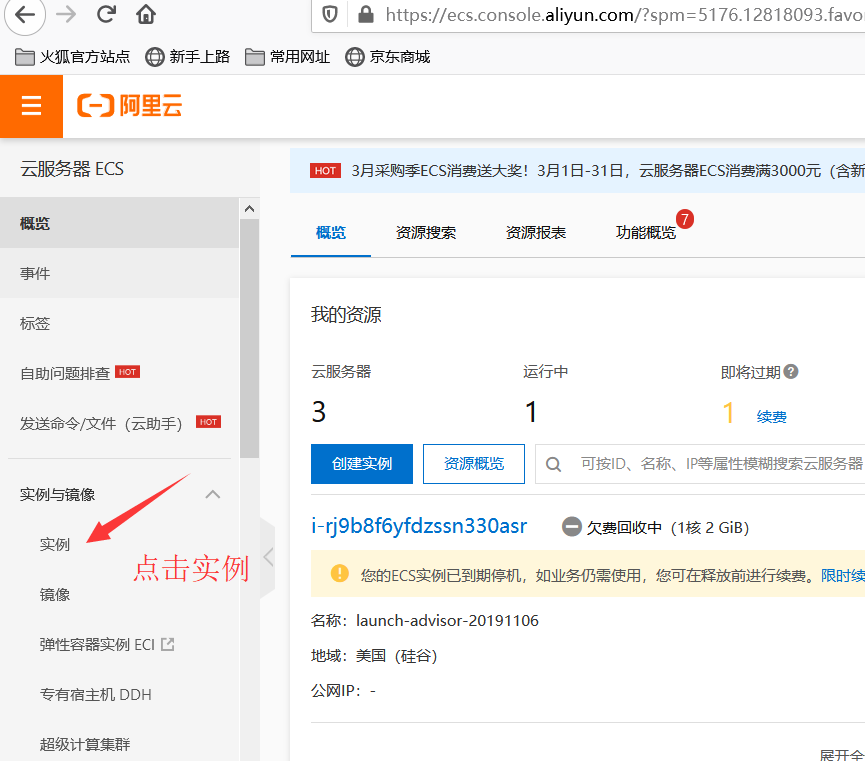Viewport: 865px width, 761px height.
Task: Click the browser forward arrow
Action: (x=66, y=14)
